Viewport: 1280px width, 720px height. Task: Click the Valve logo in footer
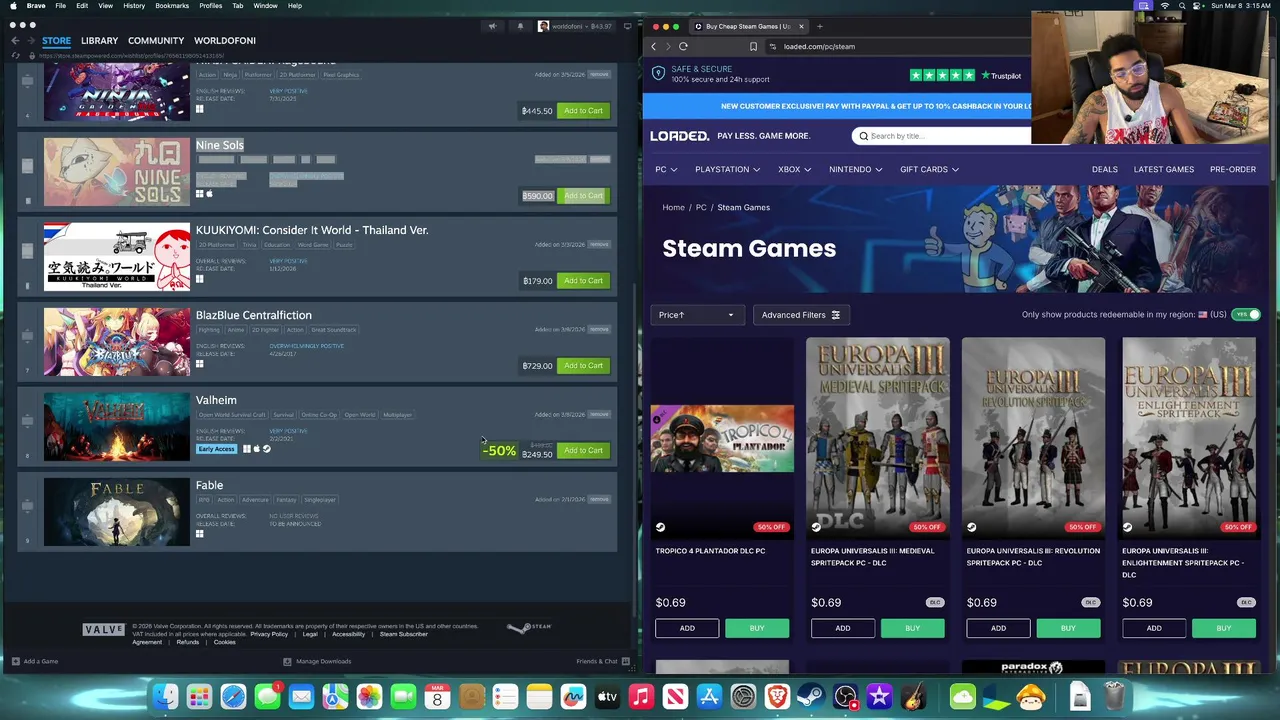(104, 629)
